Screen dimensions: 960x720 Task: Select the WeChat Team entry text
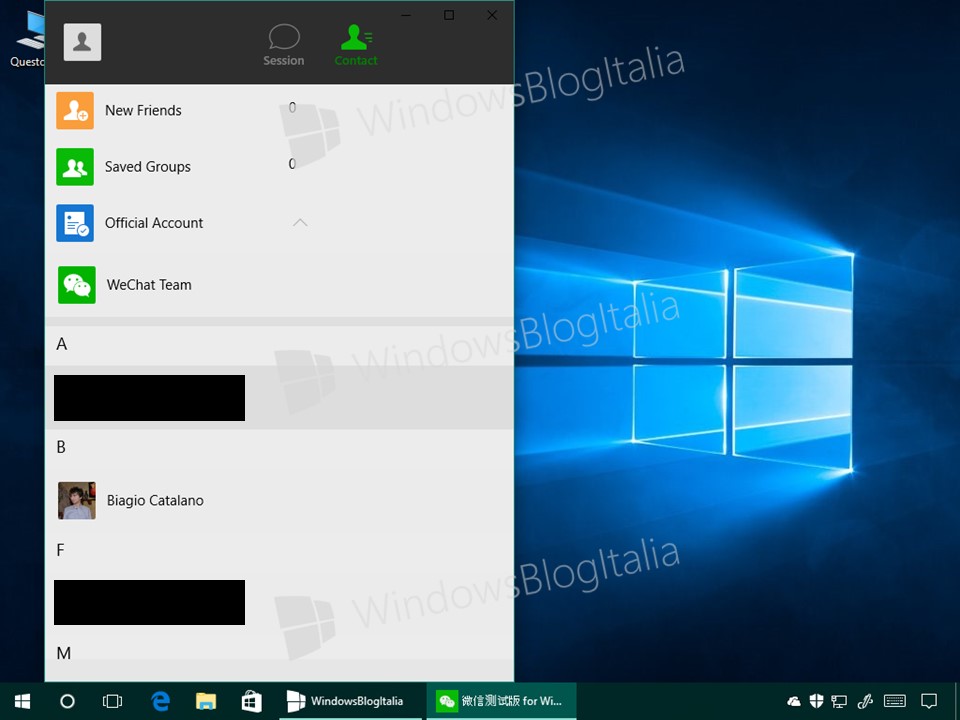point(149,285)
